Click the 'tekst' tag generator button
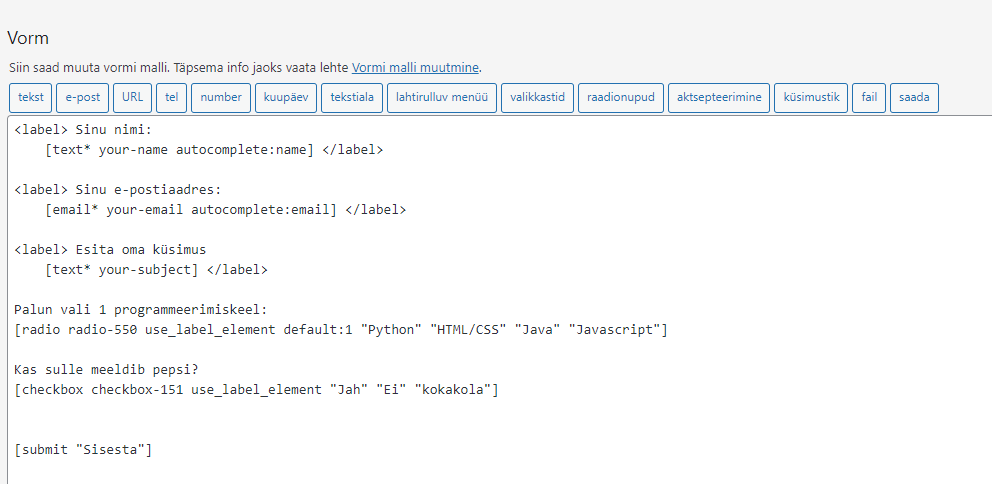The height and width of the screenshot is (484, 992). tap(31, 97)
